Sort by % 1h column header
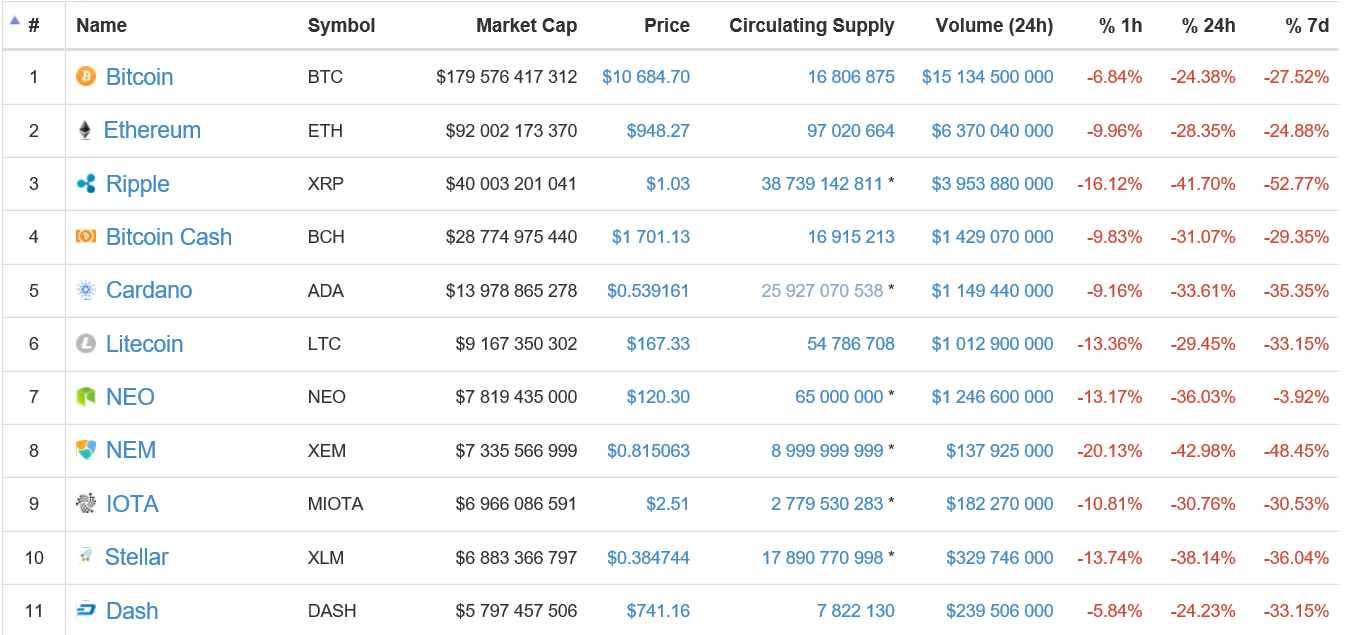Viewport: 1353px width, 635px height. click(1120, 26)
